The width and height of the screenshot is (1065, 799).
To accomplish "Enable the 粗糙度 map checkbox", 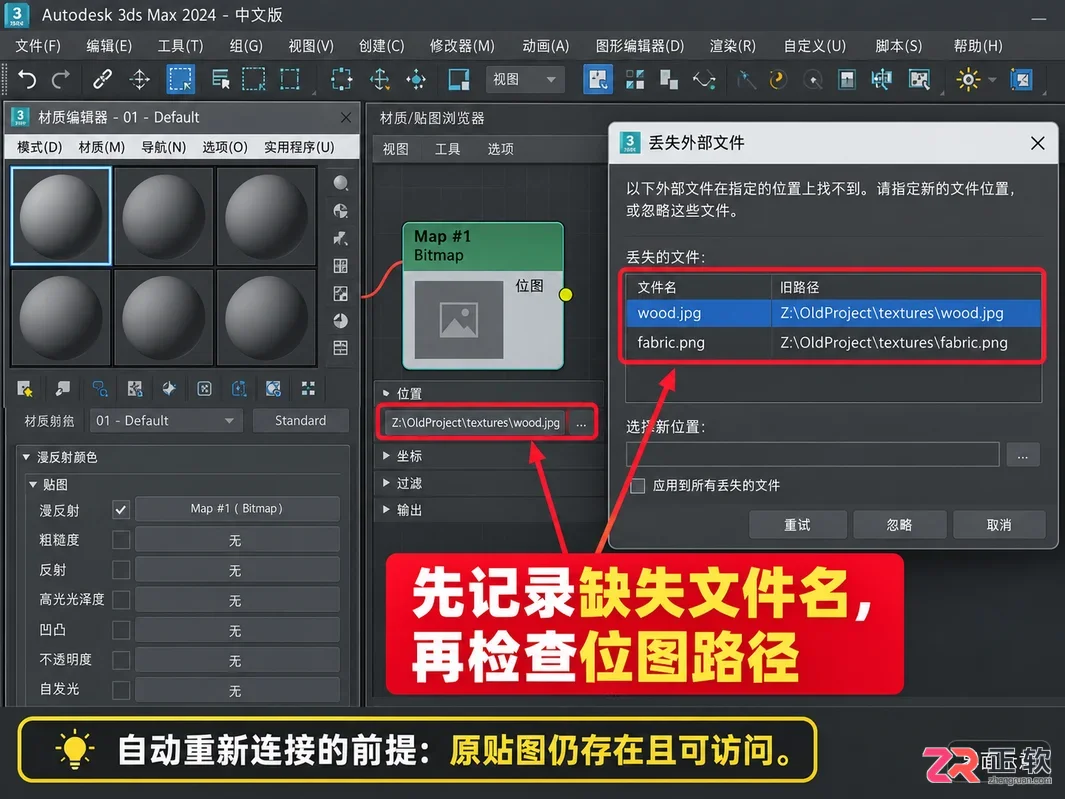I will 121,540.
